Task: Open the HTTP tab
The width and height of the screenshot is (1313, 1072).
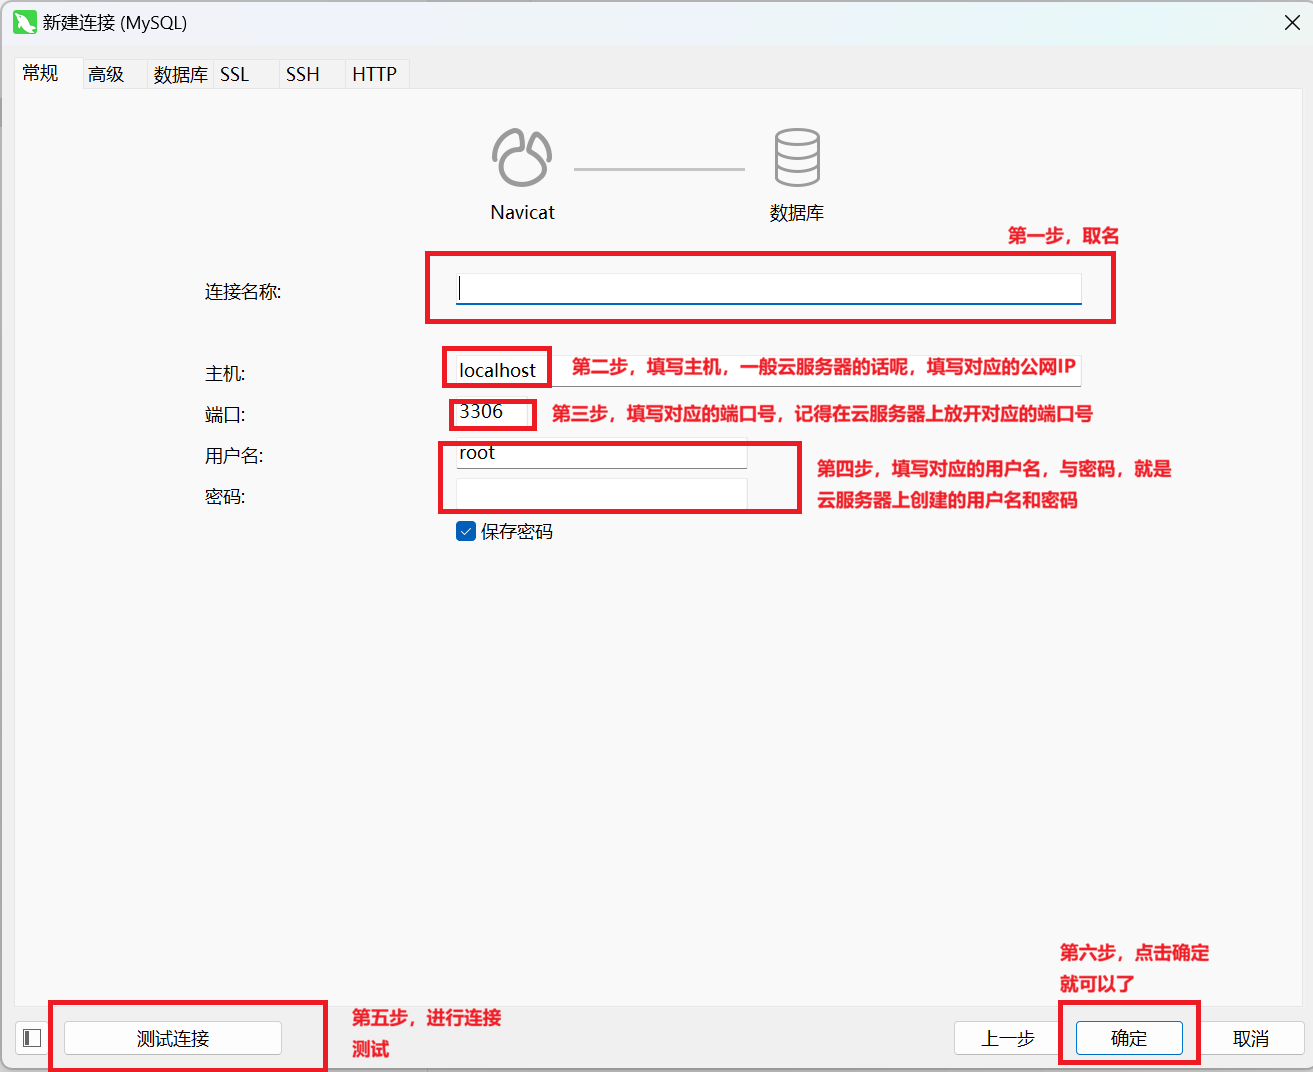Action: tap(375, 75)
